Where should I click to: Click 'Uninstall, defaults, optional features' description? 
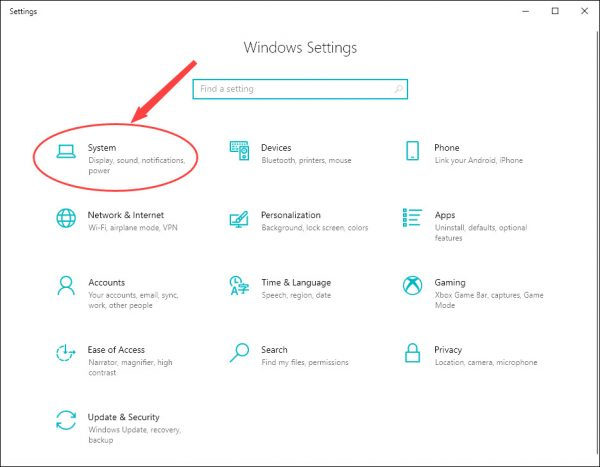pos(481,233)
